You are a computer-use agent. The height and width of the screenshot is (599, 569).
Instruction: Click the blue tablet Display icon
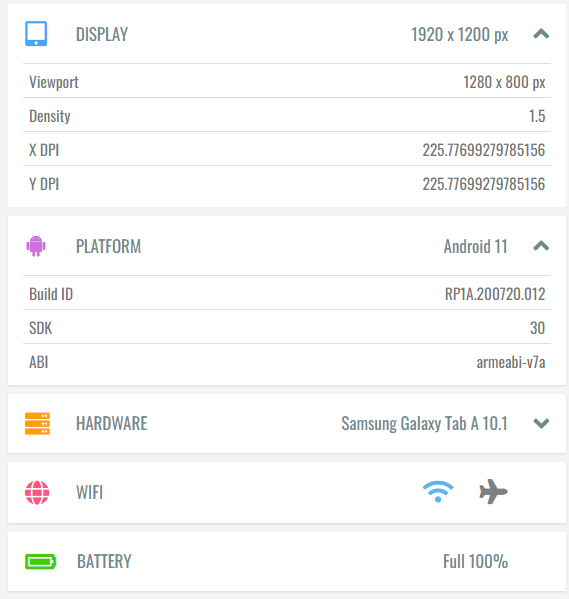[x=36, y=34]
